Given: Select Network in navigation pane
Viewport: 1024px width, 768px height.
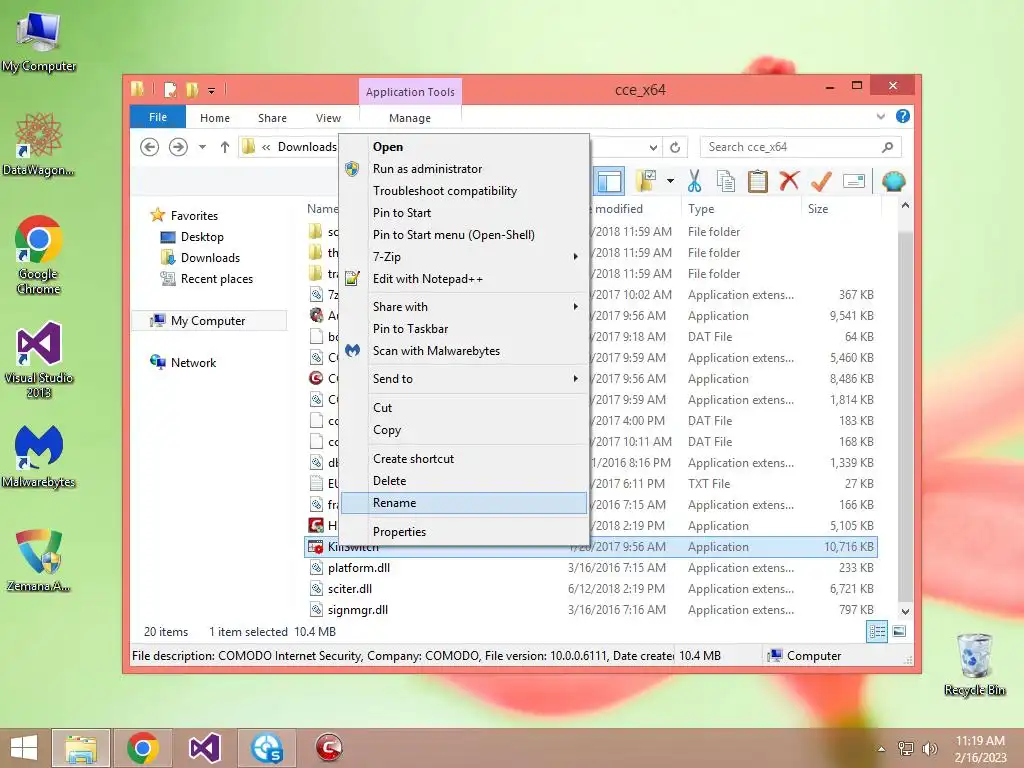Looking at the screenshot, I should point(193,362).
